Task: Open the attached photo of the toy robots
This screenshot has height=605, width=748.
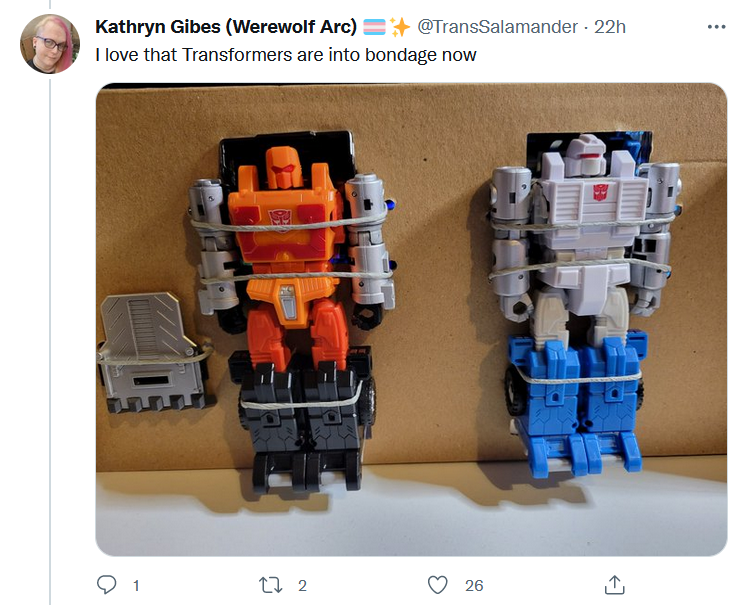Action: pyautogui.click(x=411, y=319)
